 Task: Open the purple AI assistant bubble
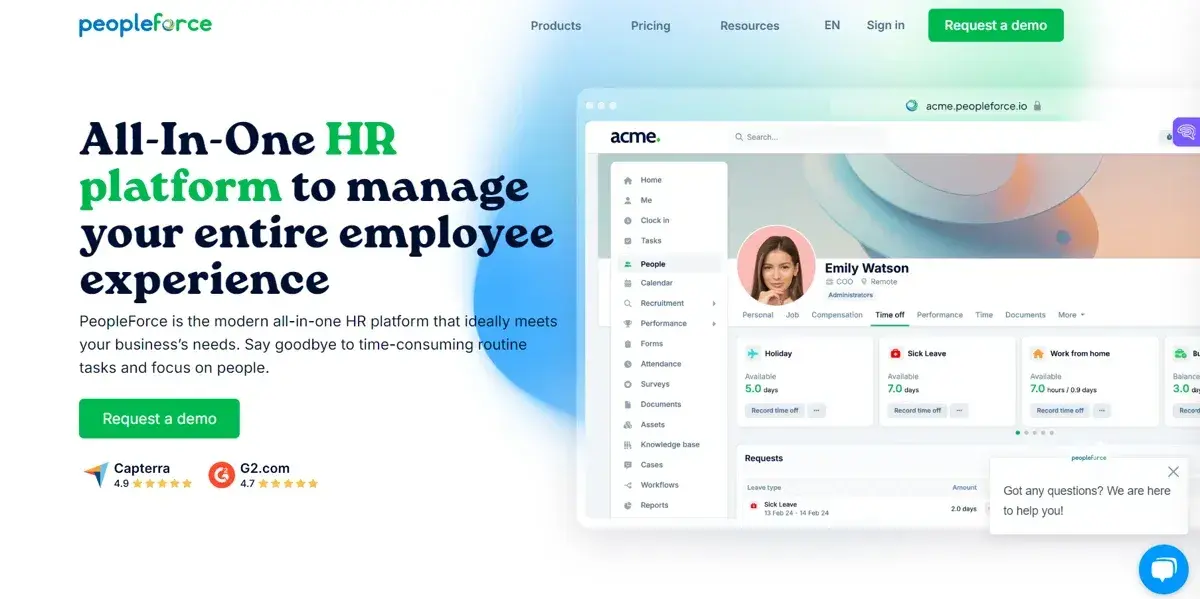tap(1185, 131)
